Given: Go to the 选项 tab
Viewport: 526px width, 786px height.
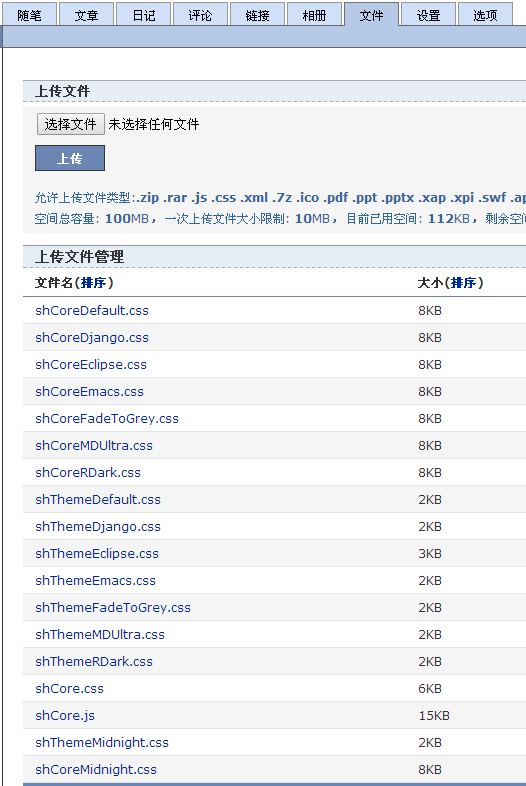Looking at the screenshot, I should tap(485, 15).
